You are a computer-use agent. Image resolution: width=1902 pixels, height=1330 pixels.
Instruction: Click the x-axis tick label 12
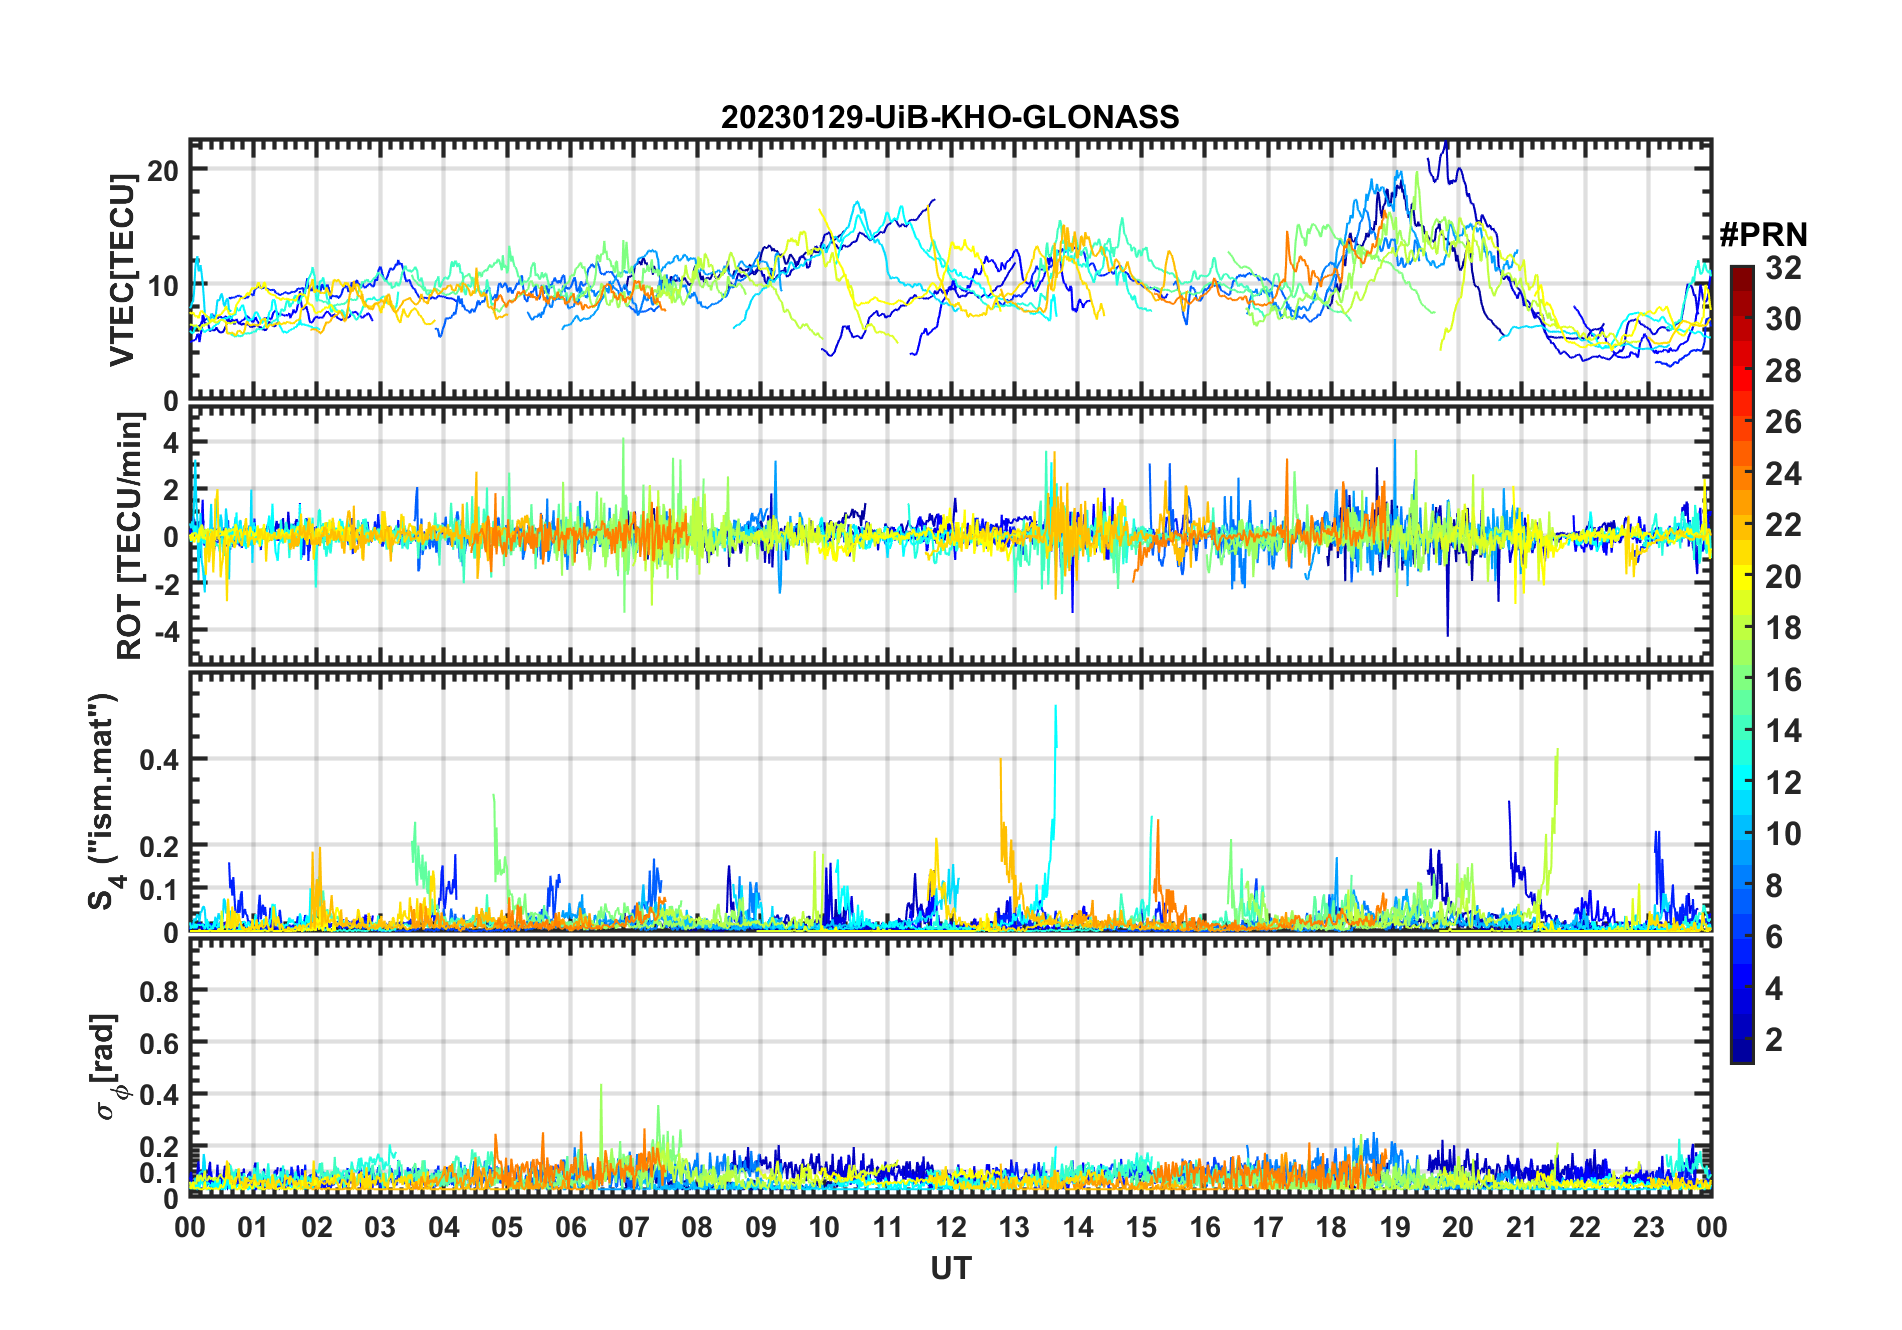[x=950, y=1227]
